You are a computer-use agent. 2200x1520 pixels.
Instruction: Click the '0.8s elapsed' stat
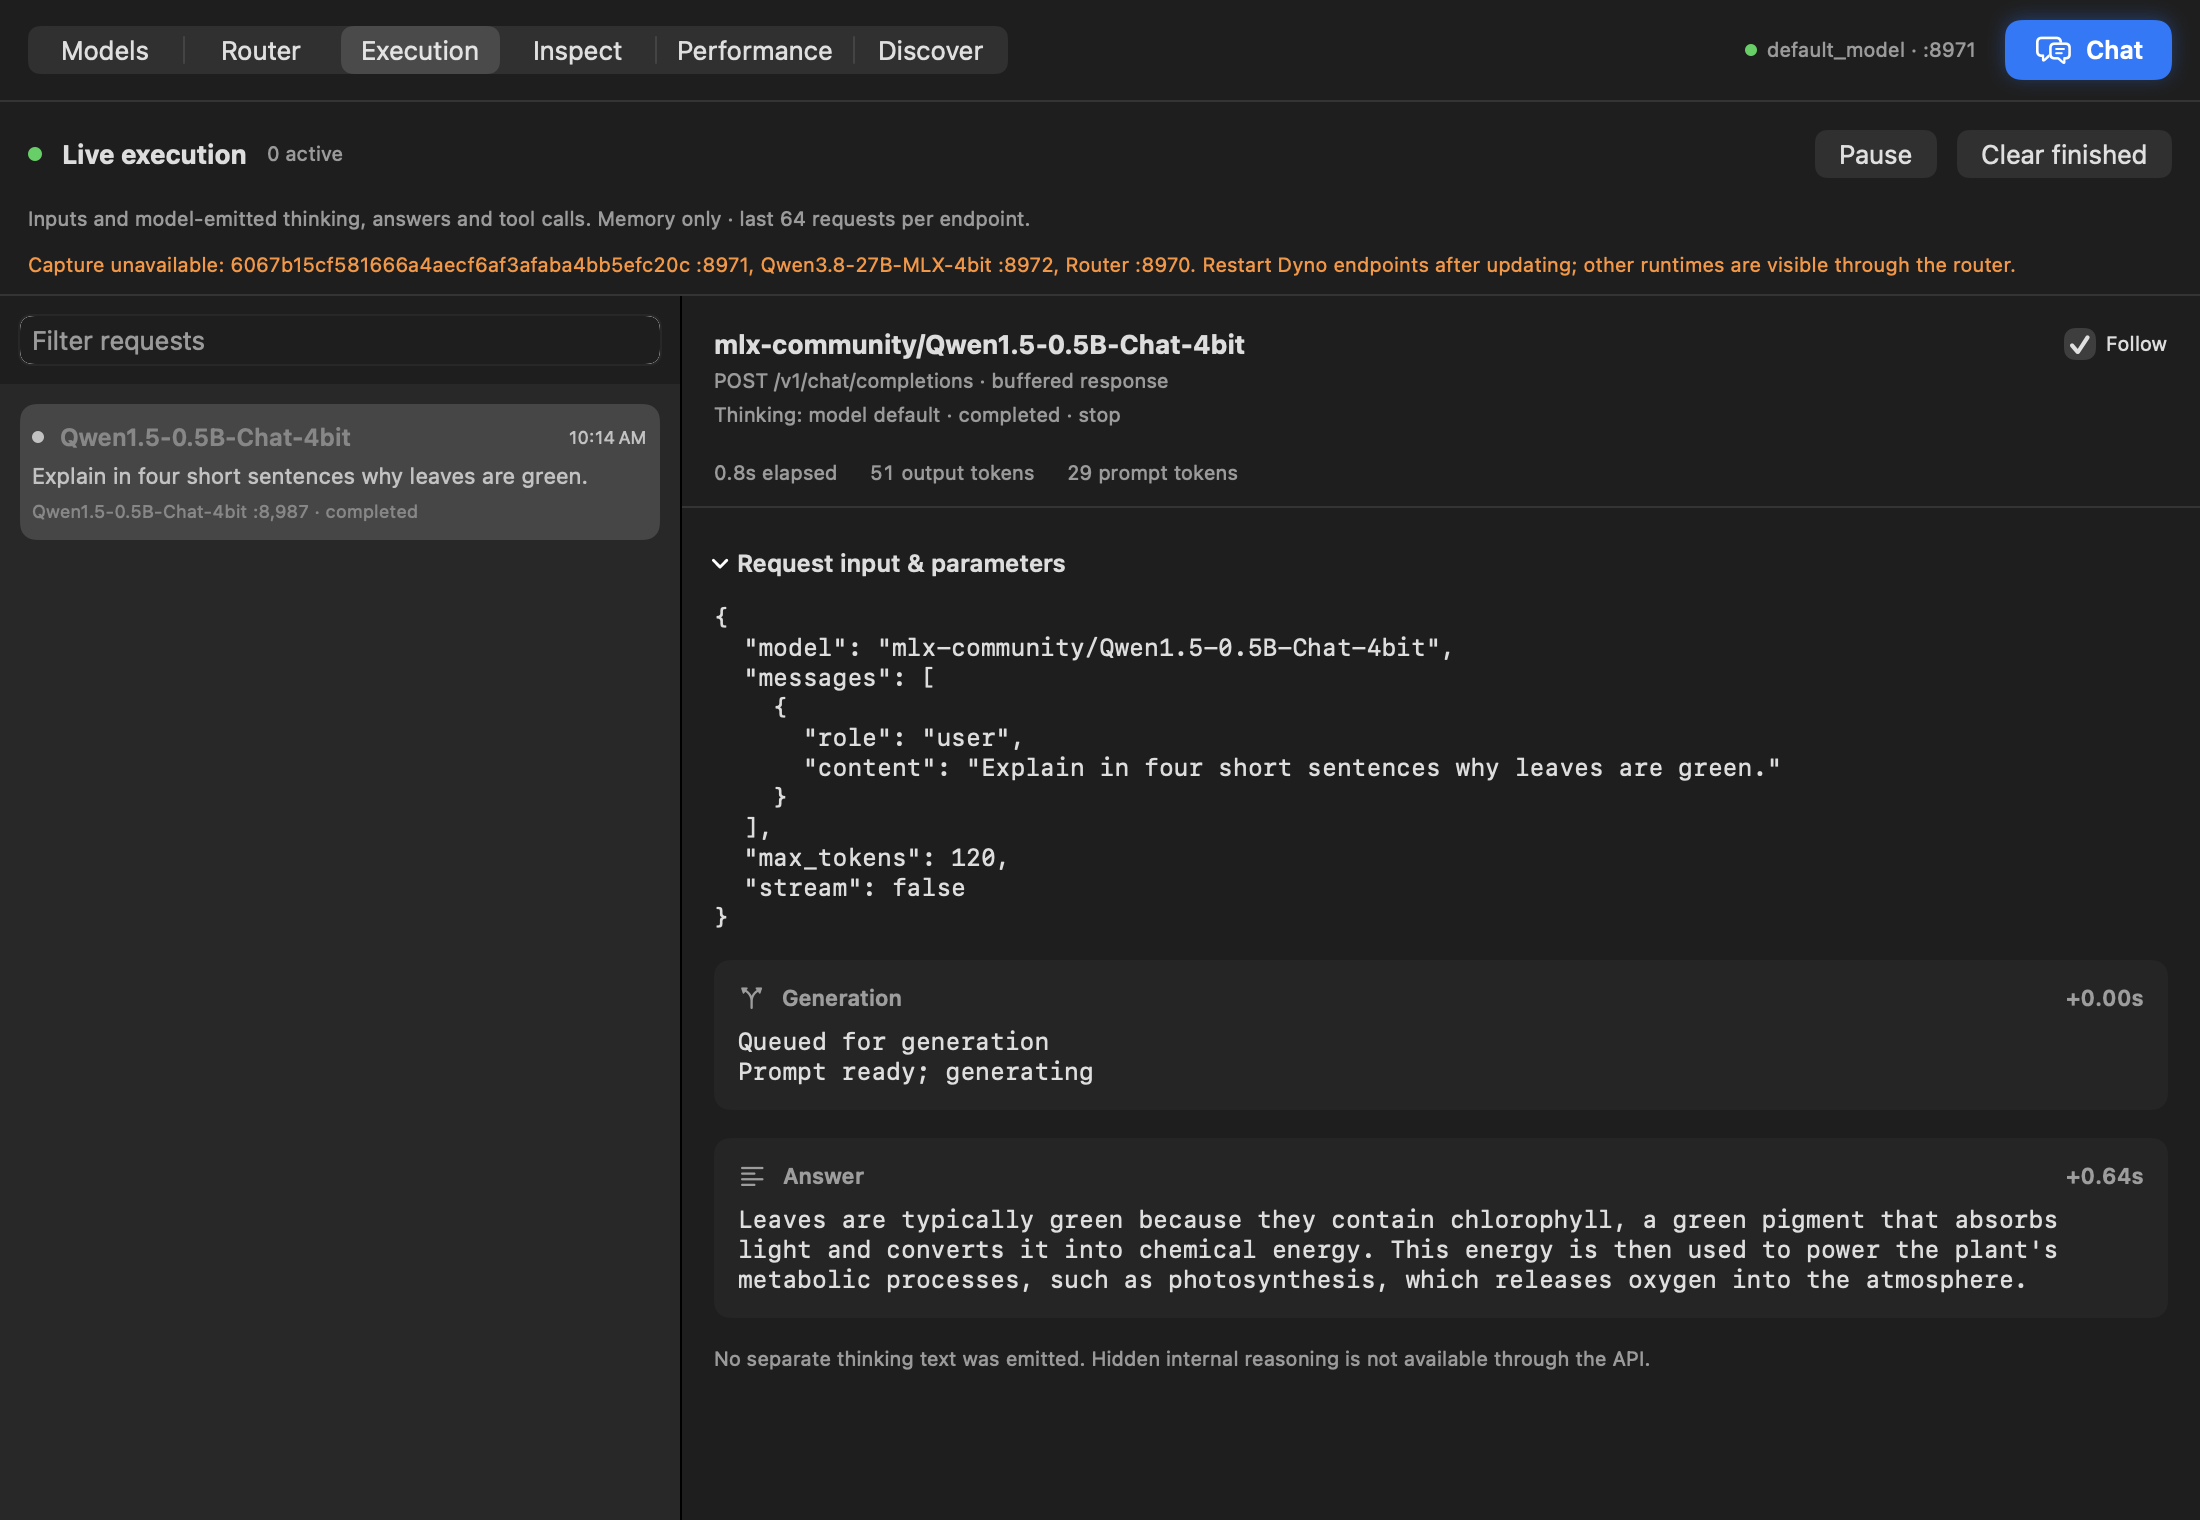(x=775, y=473)
